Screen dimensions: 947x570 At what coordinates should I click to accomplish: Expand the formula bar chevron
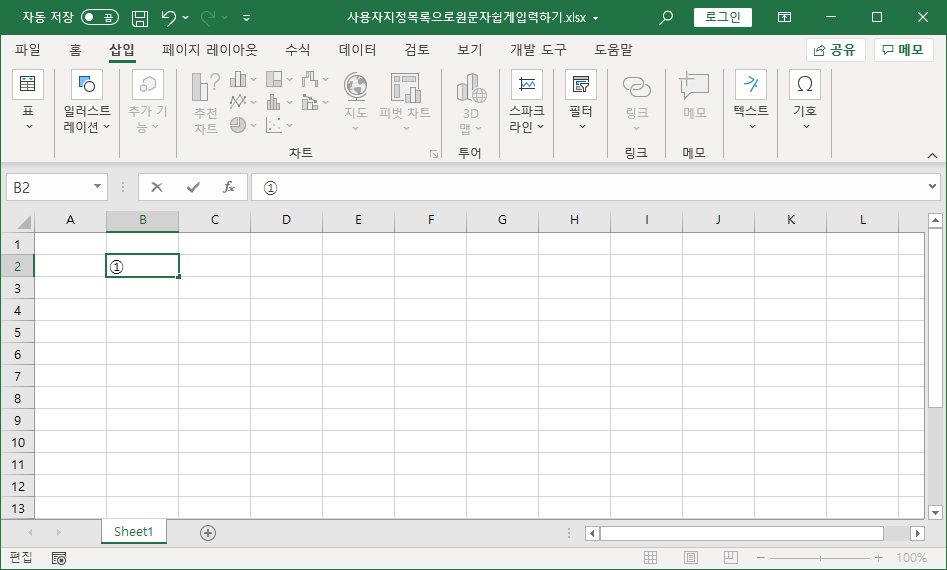click(933, 187)
